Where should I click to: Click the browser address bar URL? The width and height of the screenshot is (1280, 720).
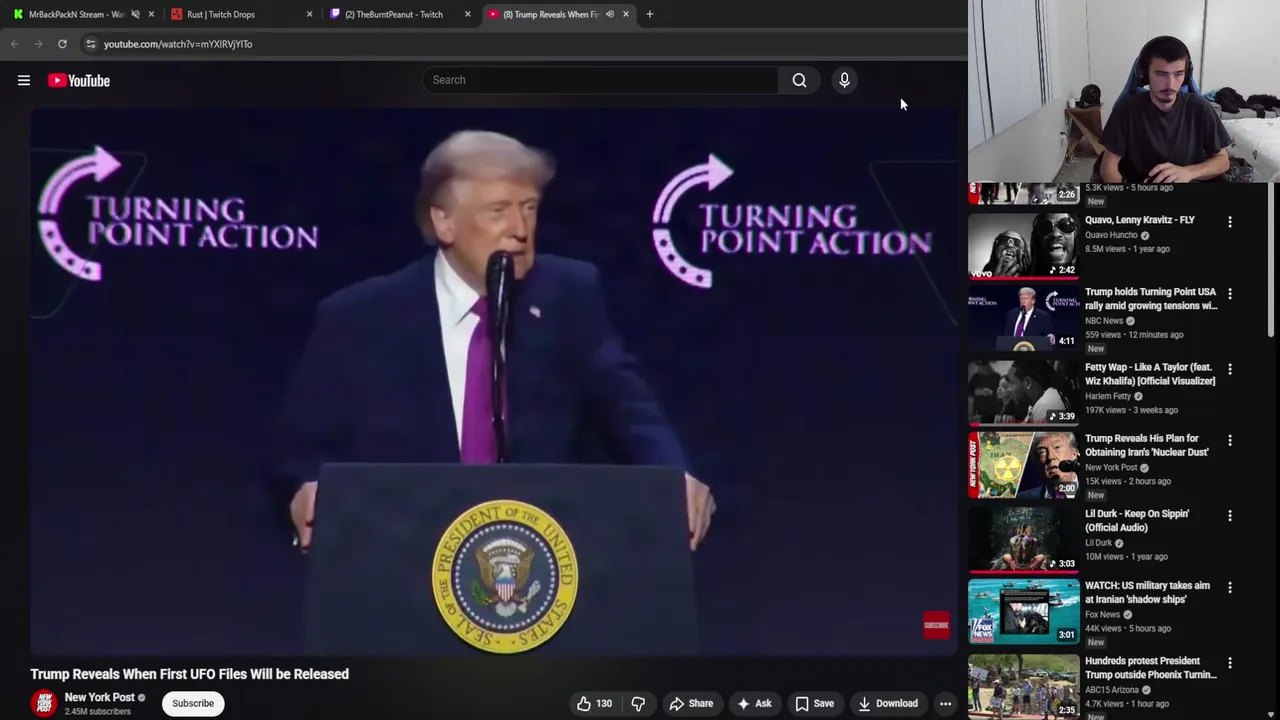pyautogui.click(x=178, y=44)
